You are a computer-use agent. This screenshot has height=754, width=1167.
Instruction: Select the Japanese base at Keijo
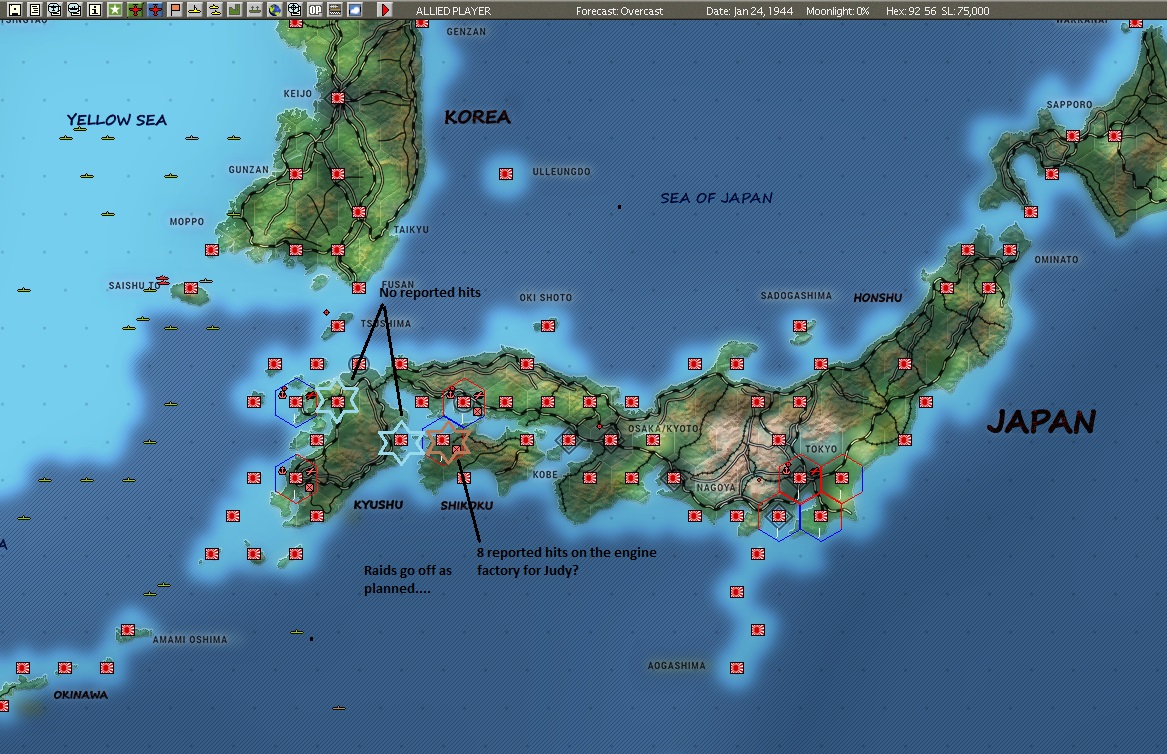[x=338, y=98]
